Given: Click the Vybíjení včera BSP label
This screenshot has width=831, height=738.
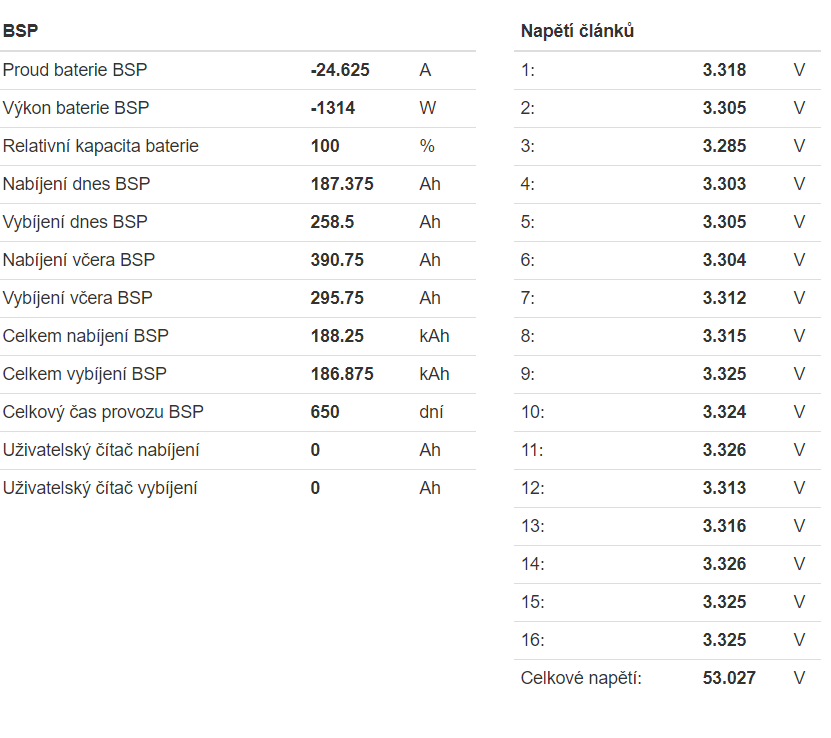Looking at the screenshot, I should [x=78, y=298].
